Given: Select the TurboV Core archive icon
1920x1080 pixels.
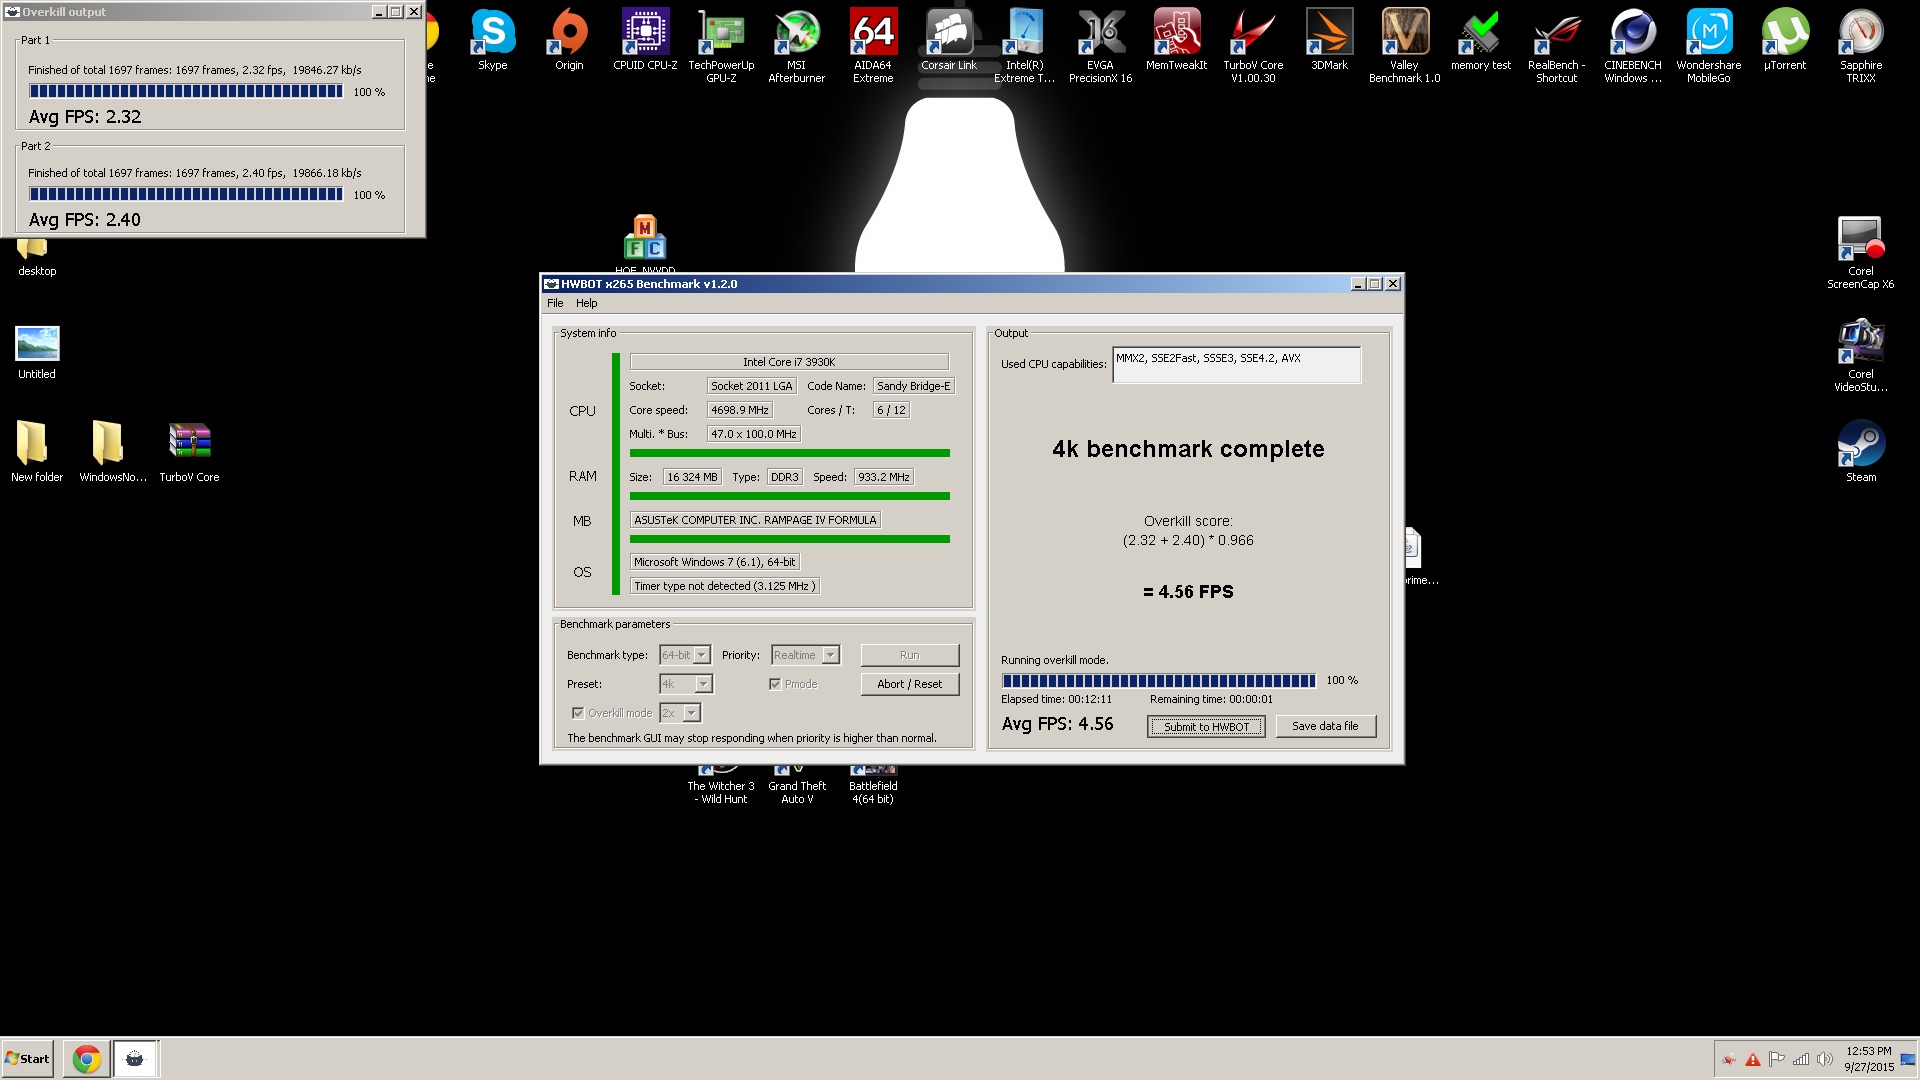Looking at the screenshot, I should [x=189, y=451].
